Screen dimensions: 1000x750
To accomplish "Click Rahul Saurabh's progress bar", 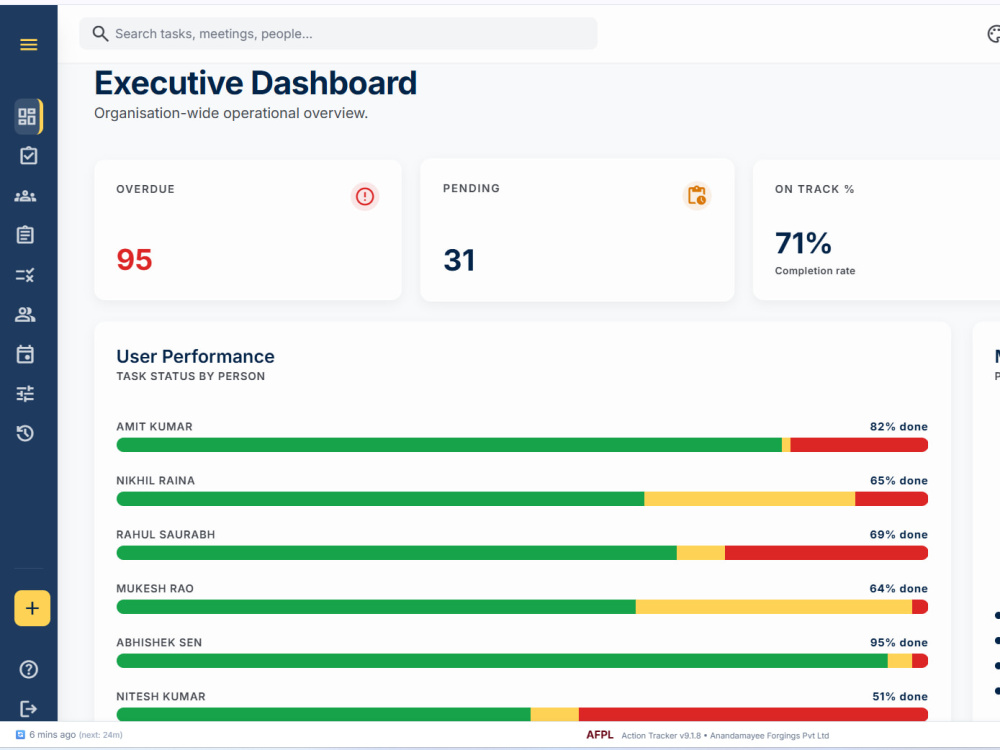I will pos(522,553).
